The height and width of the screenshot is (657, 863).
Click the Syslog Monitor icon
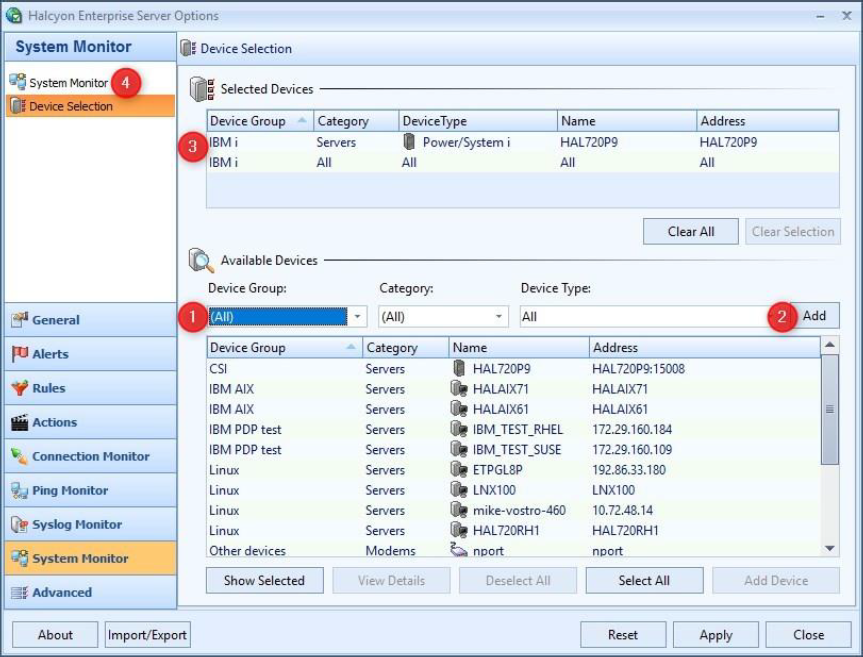point(19,524)
